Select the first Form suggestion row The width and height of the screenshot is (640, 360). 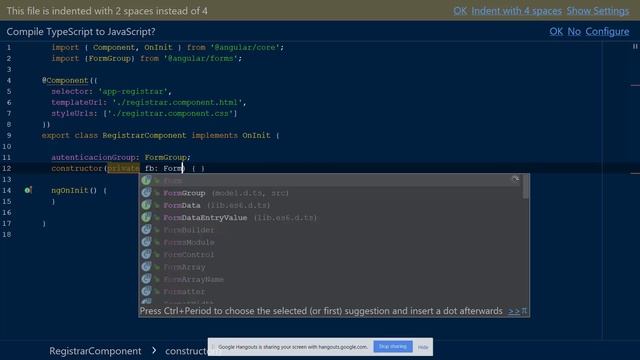331,180
